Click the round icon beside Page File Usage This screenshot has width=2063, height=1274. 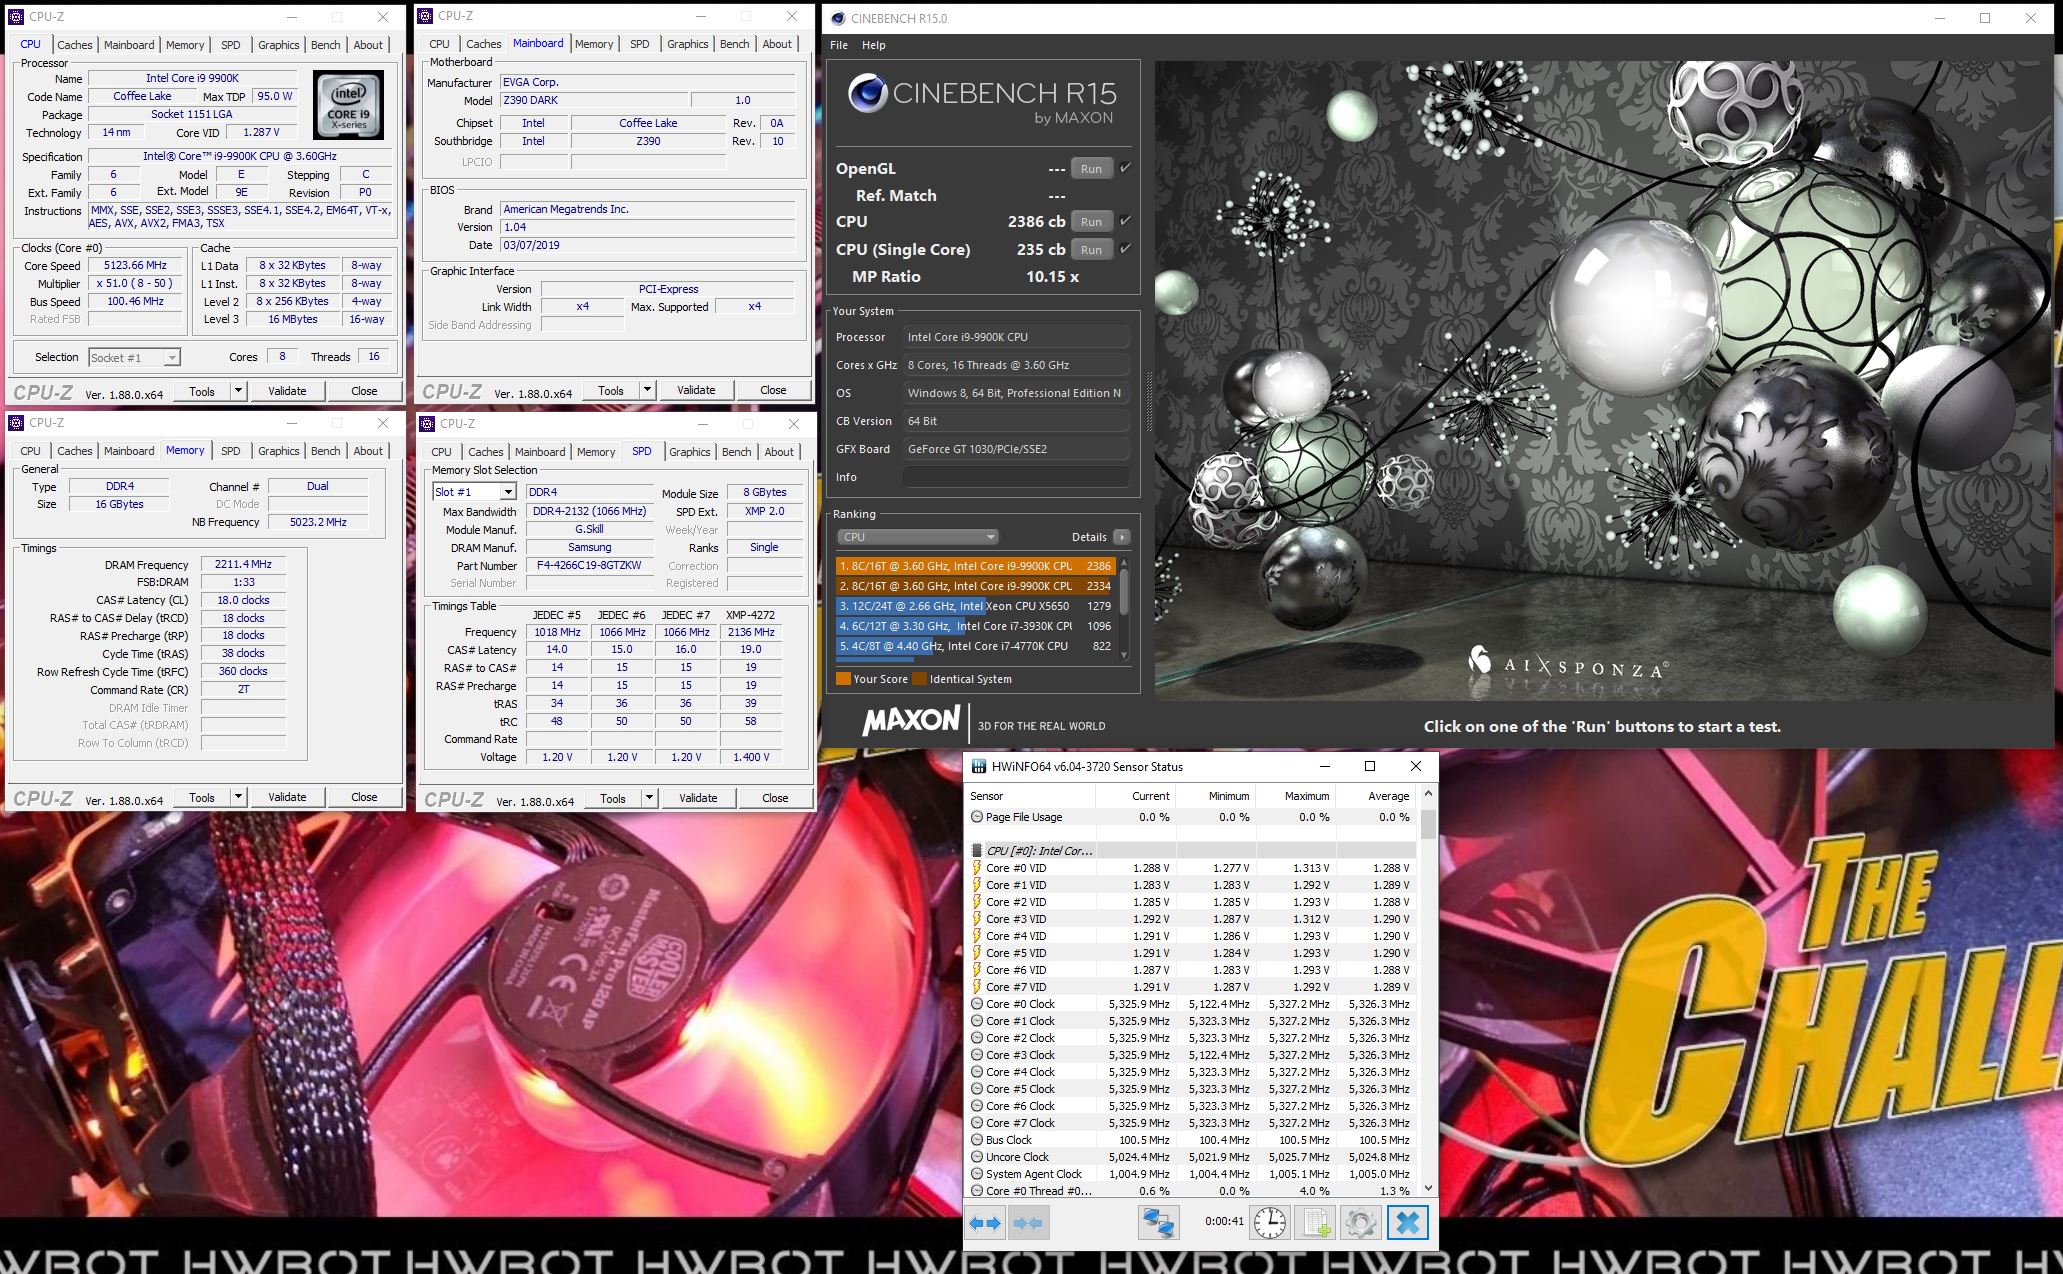click(x=977, y=817)
